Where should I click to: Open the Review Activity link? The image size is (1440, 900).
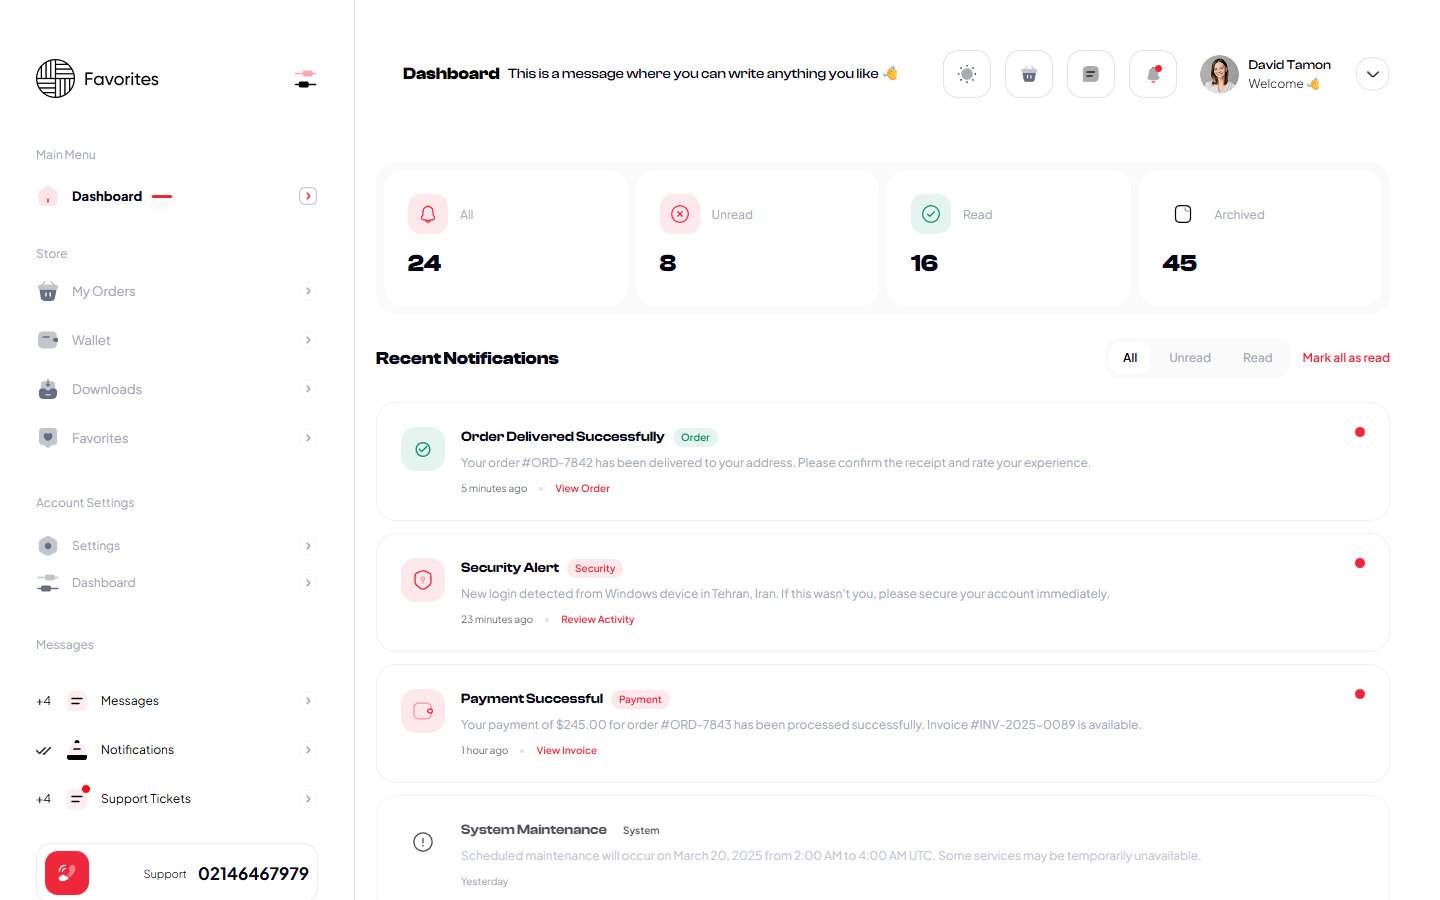(597, 620)
